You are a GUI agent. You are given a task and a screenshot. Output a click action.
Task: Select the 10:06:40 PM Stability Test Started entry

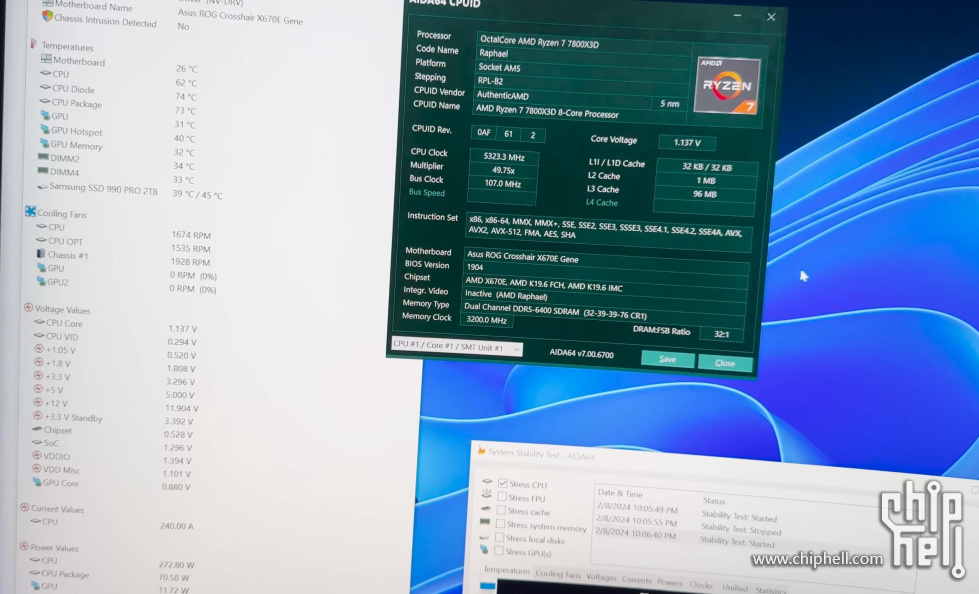pyautogui.click(x=684, y=540)
